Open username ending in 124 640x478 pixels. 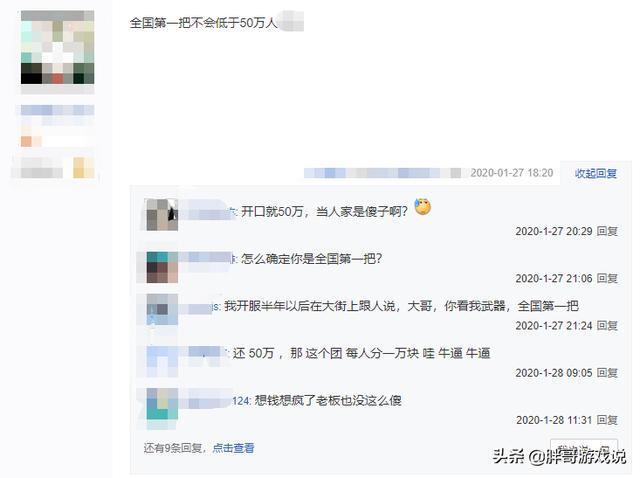[215, 400]
